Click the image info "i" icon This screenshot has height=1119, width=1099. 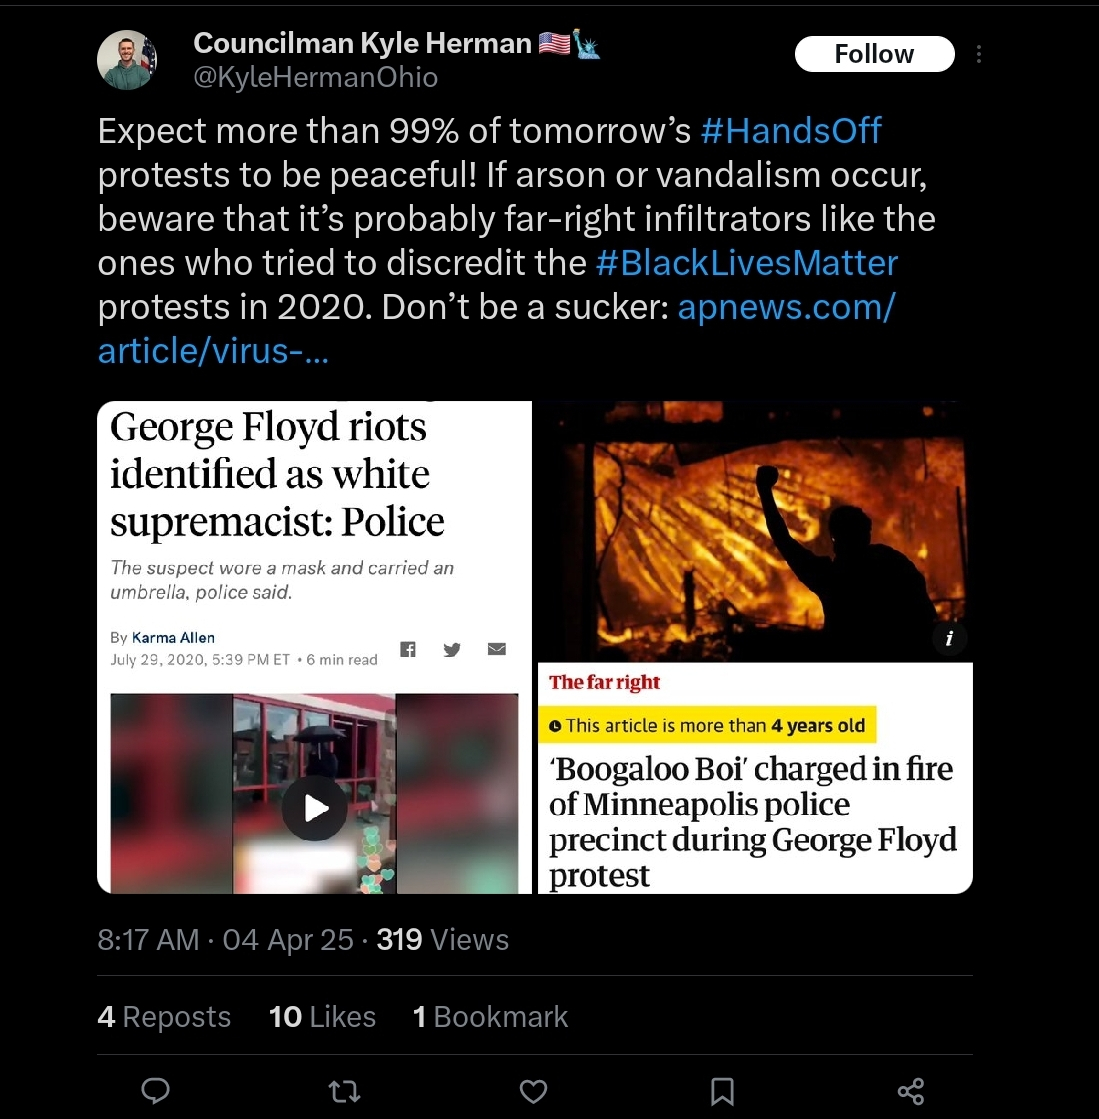pyautogui.click(x=949, y=640)
